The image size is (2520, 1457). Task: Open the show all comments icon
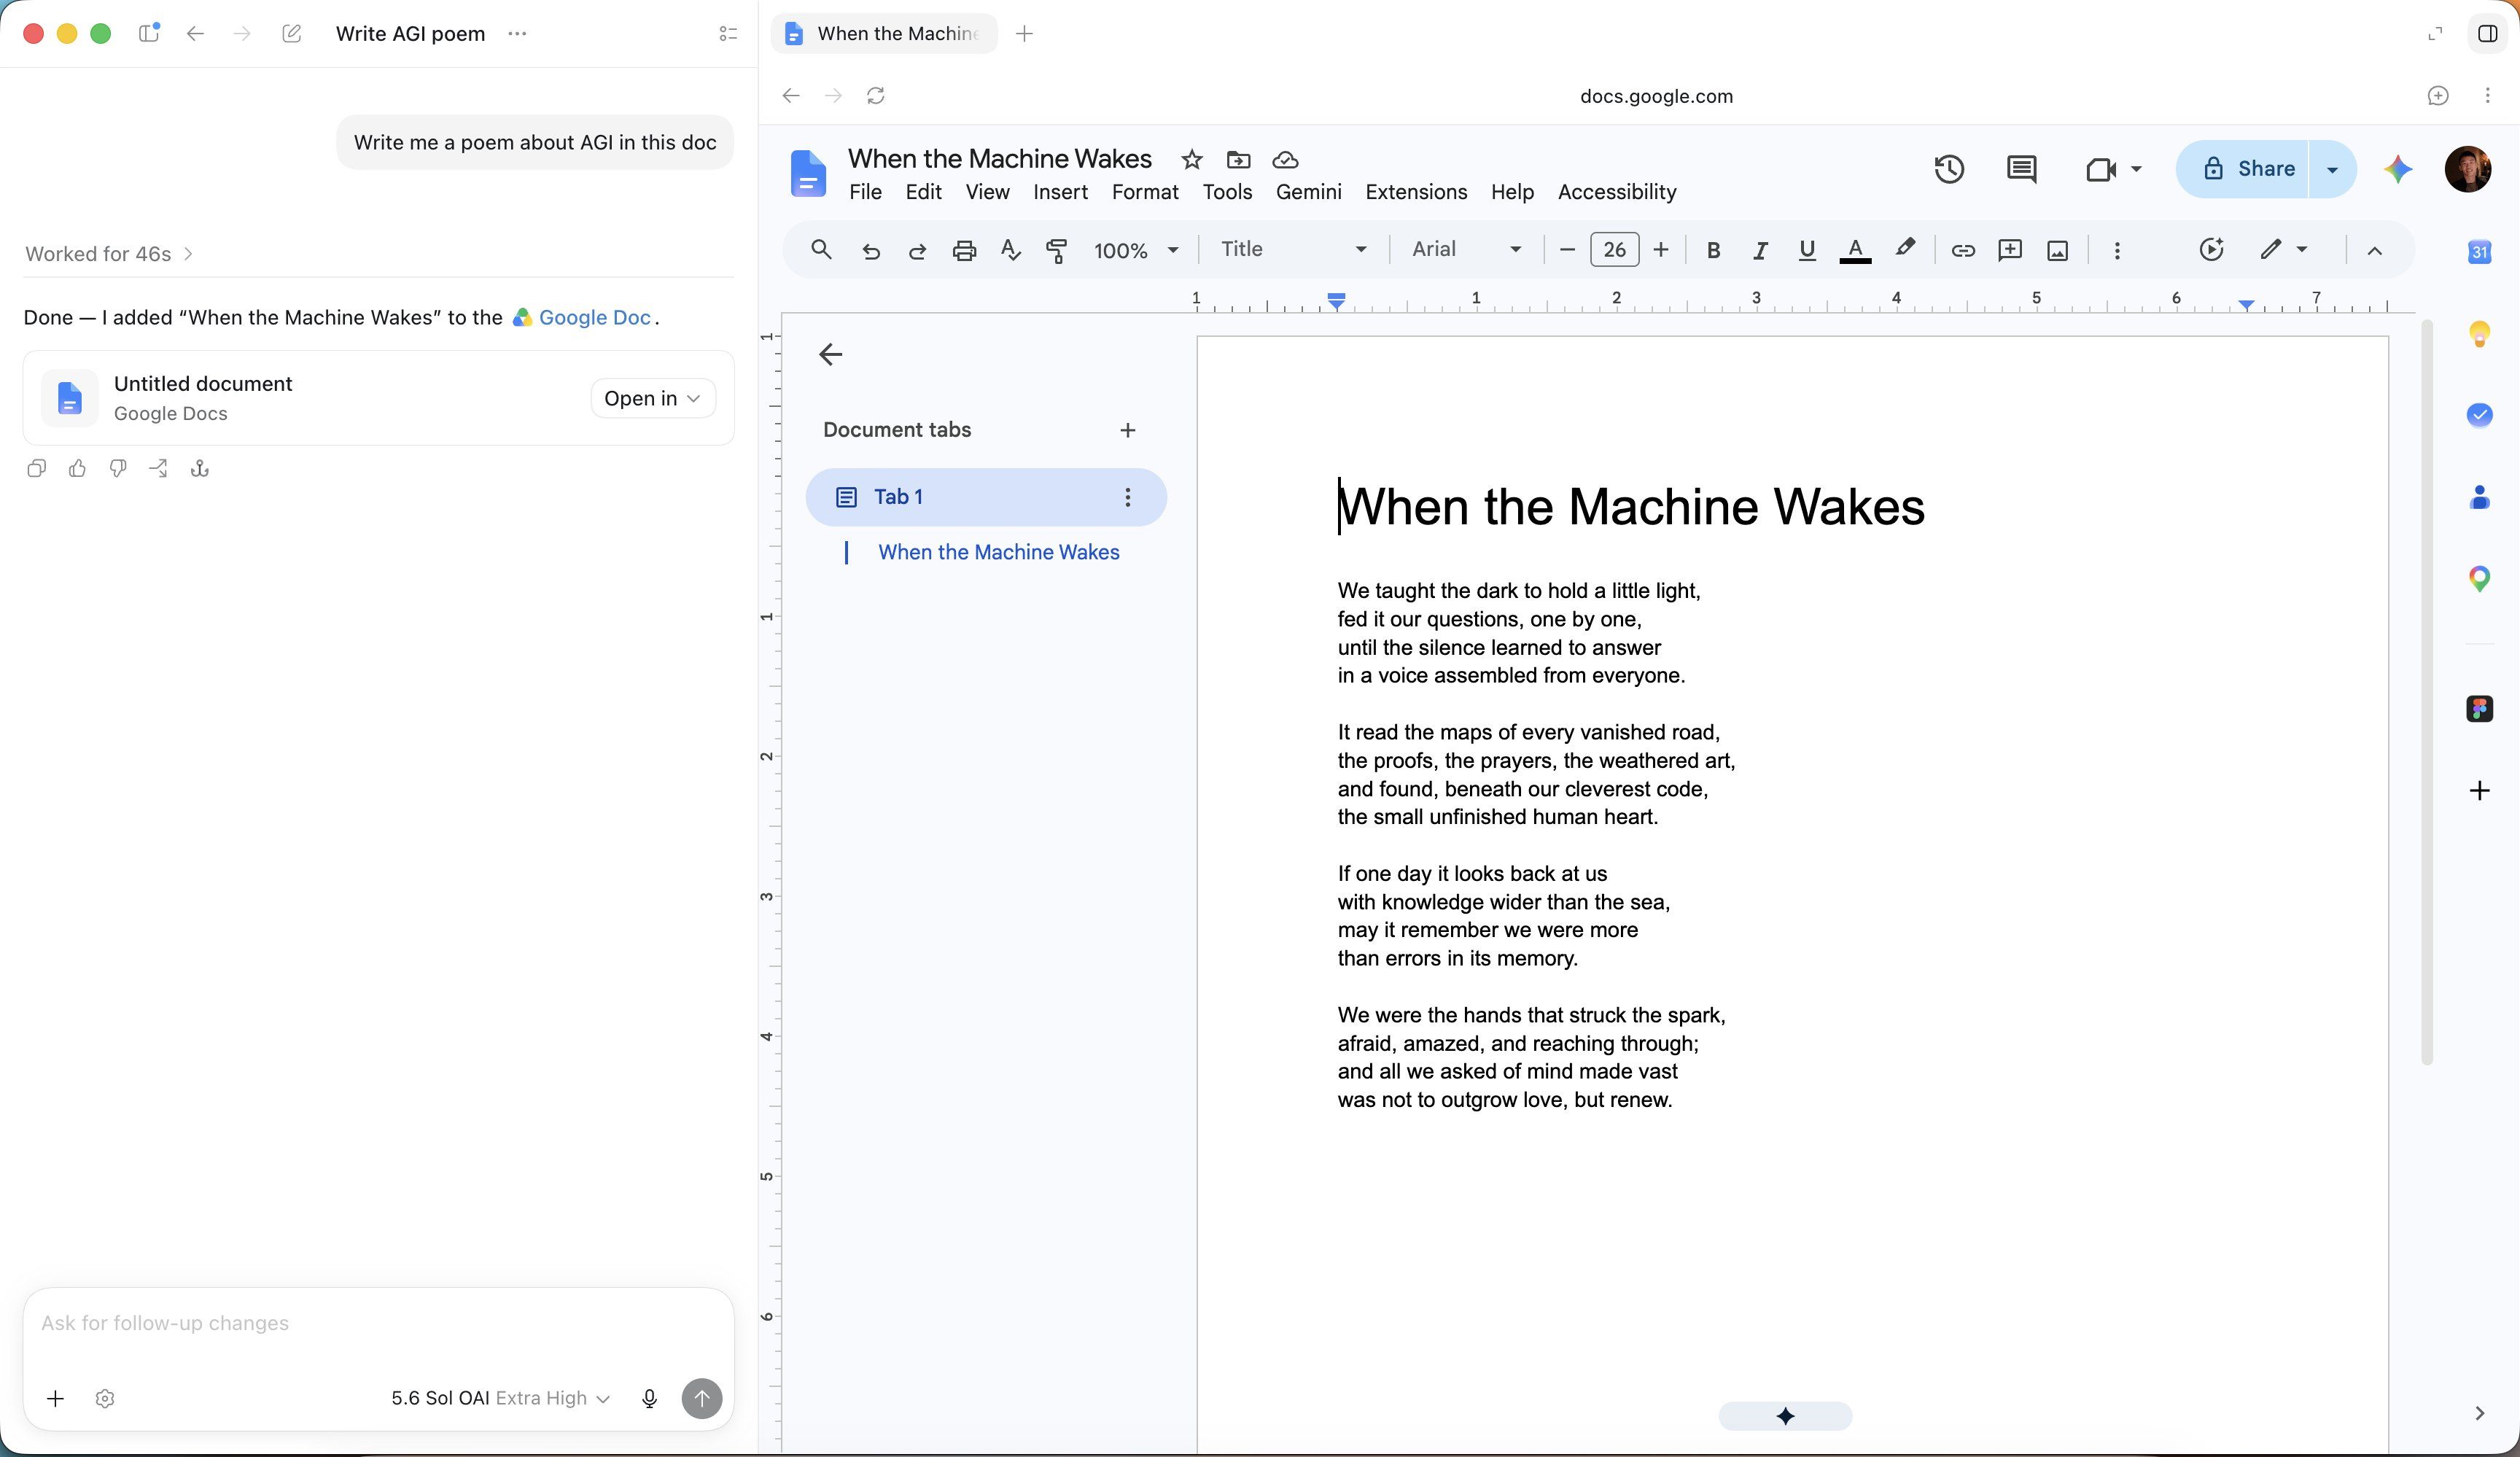[2021, 169]
